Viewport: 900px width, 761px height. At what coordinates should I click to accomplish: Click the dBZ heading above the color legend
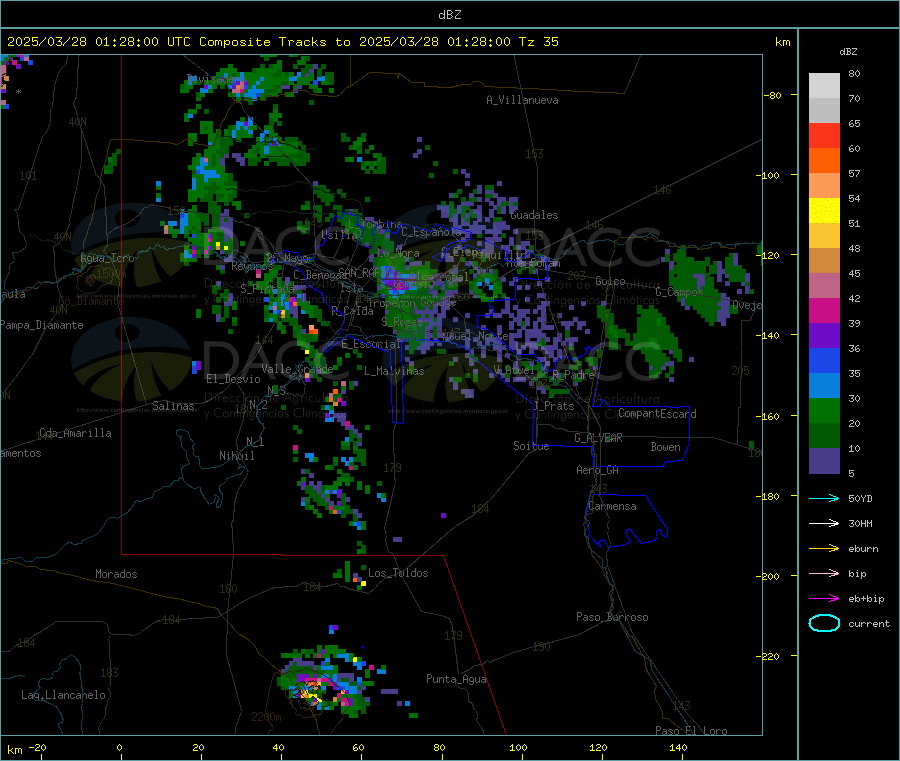coord(848,52)
